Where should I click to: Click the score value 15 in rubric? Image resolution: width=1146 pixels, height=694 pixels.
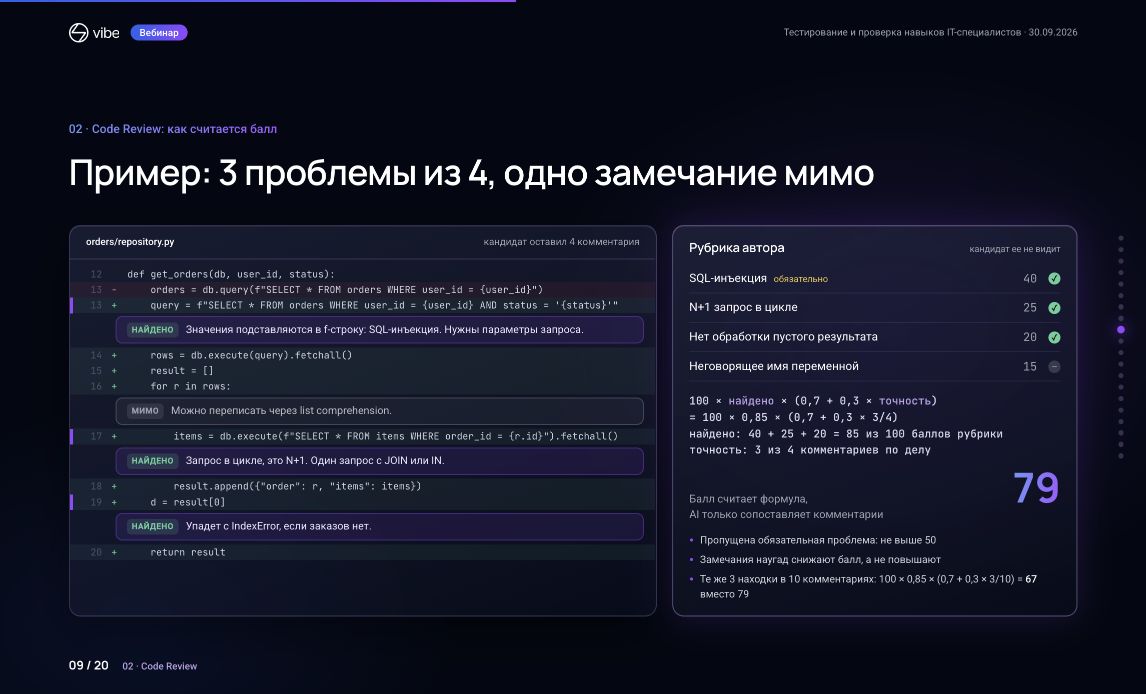1030,367
